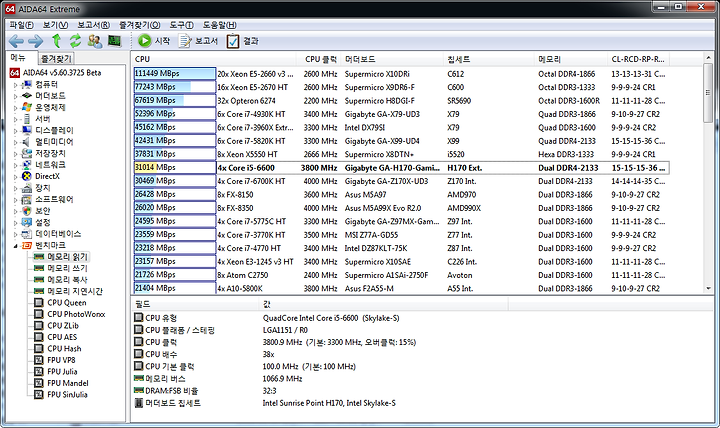This screenshot has width=720, height=428.
Task: Click the green Up arrow icon
Action: click(x=56, y=41)
